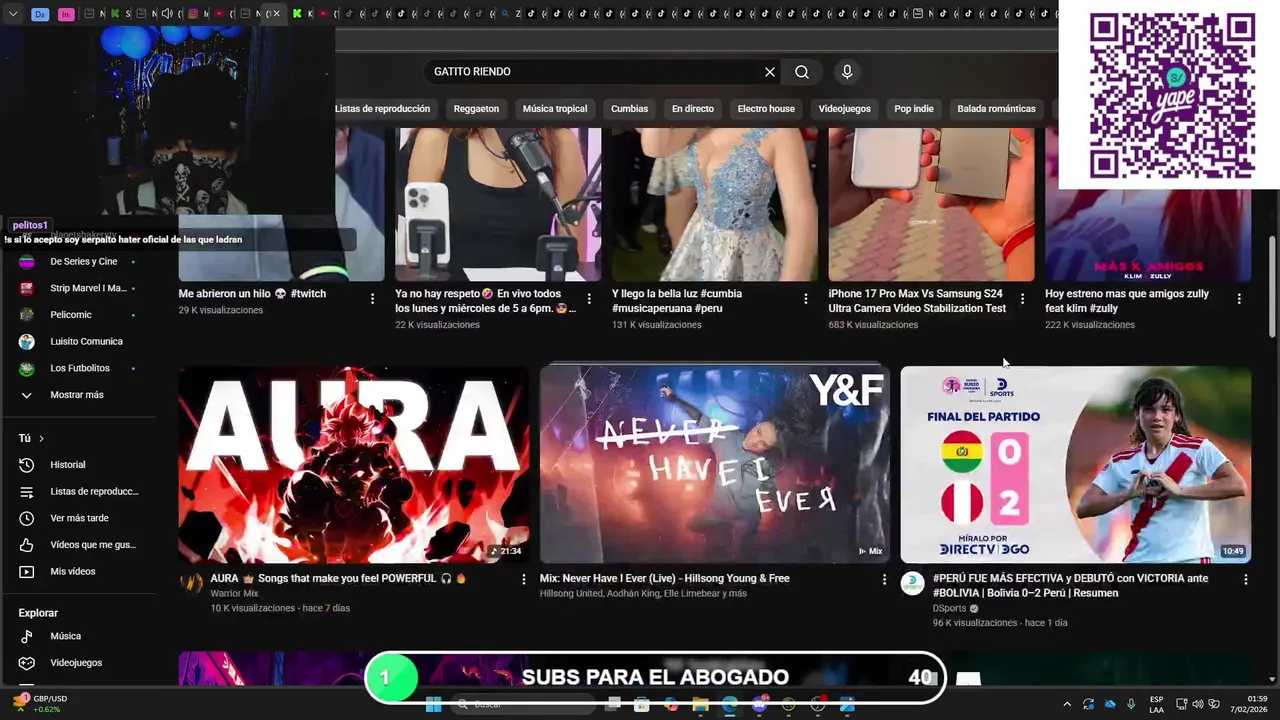1280x720 pixels.
Task: Close the active browser tab
Action: (x=277, y=14)
